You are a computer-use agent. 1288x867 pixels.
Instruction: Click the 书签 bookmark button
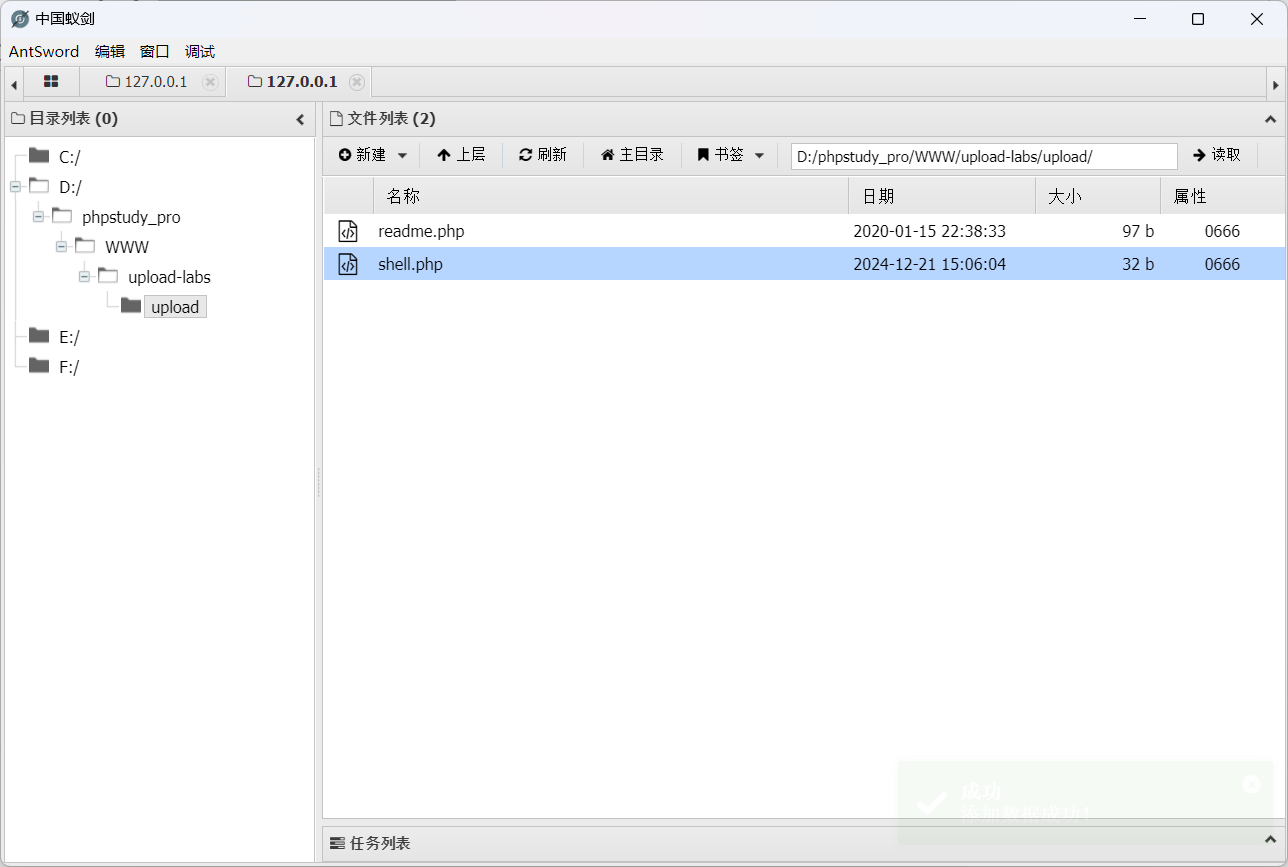[721, 155]
